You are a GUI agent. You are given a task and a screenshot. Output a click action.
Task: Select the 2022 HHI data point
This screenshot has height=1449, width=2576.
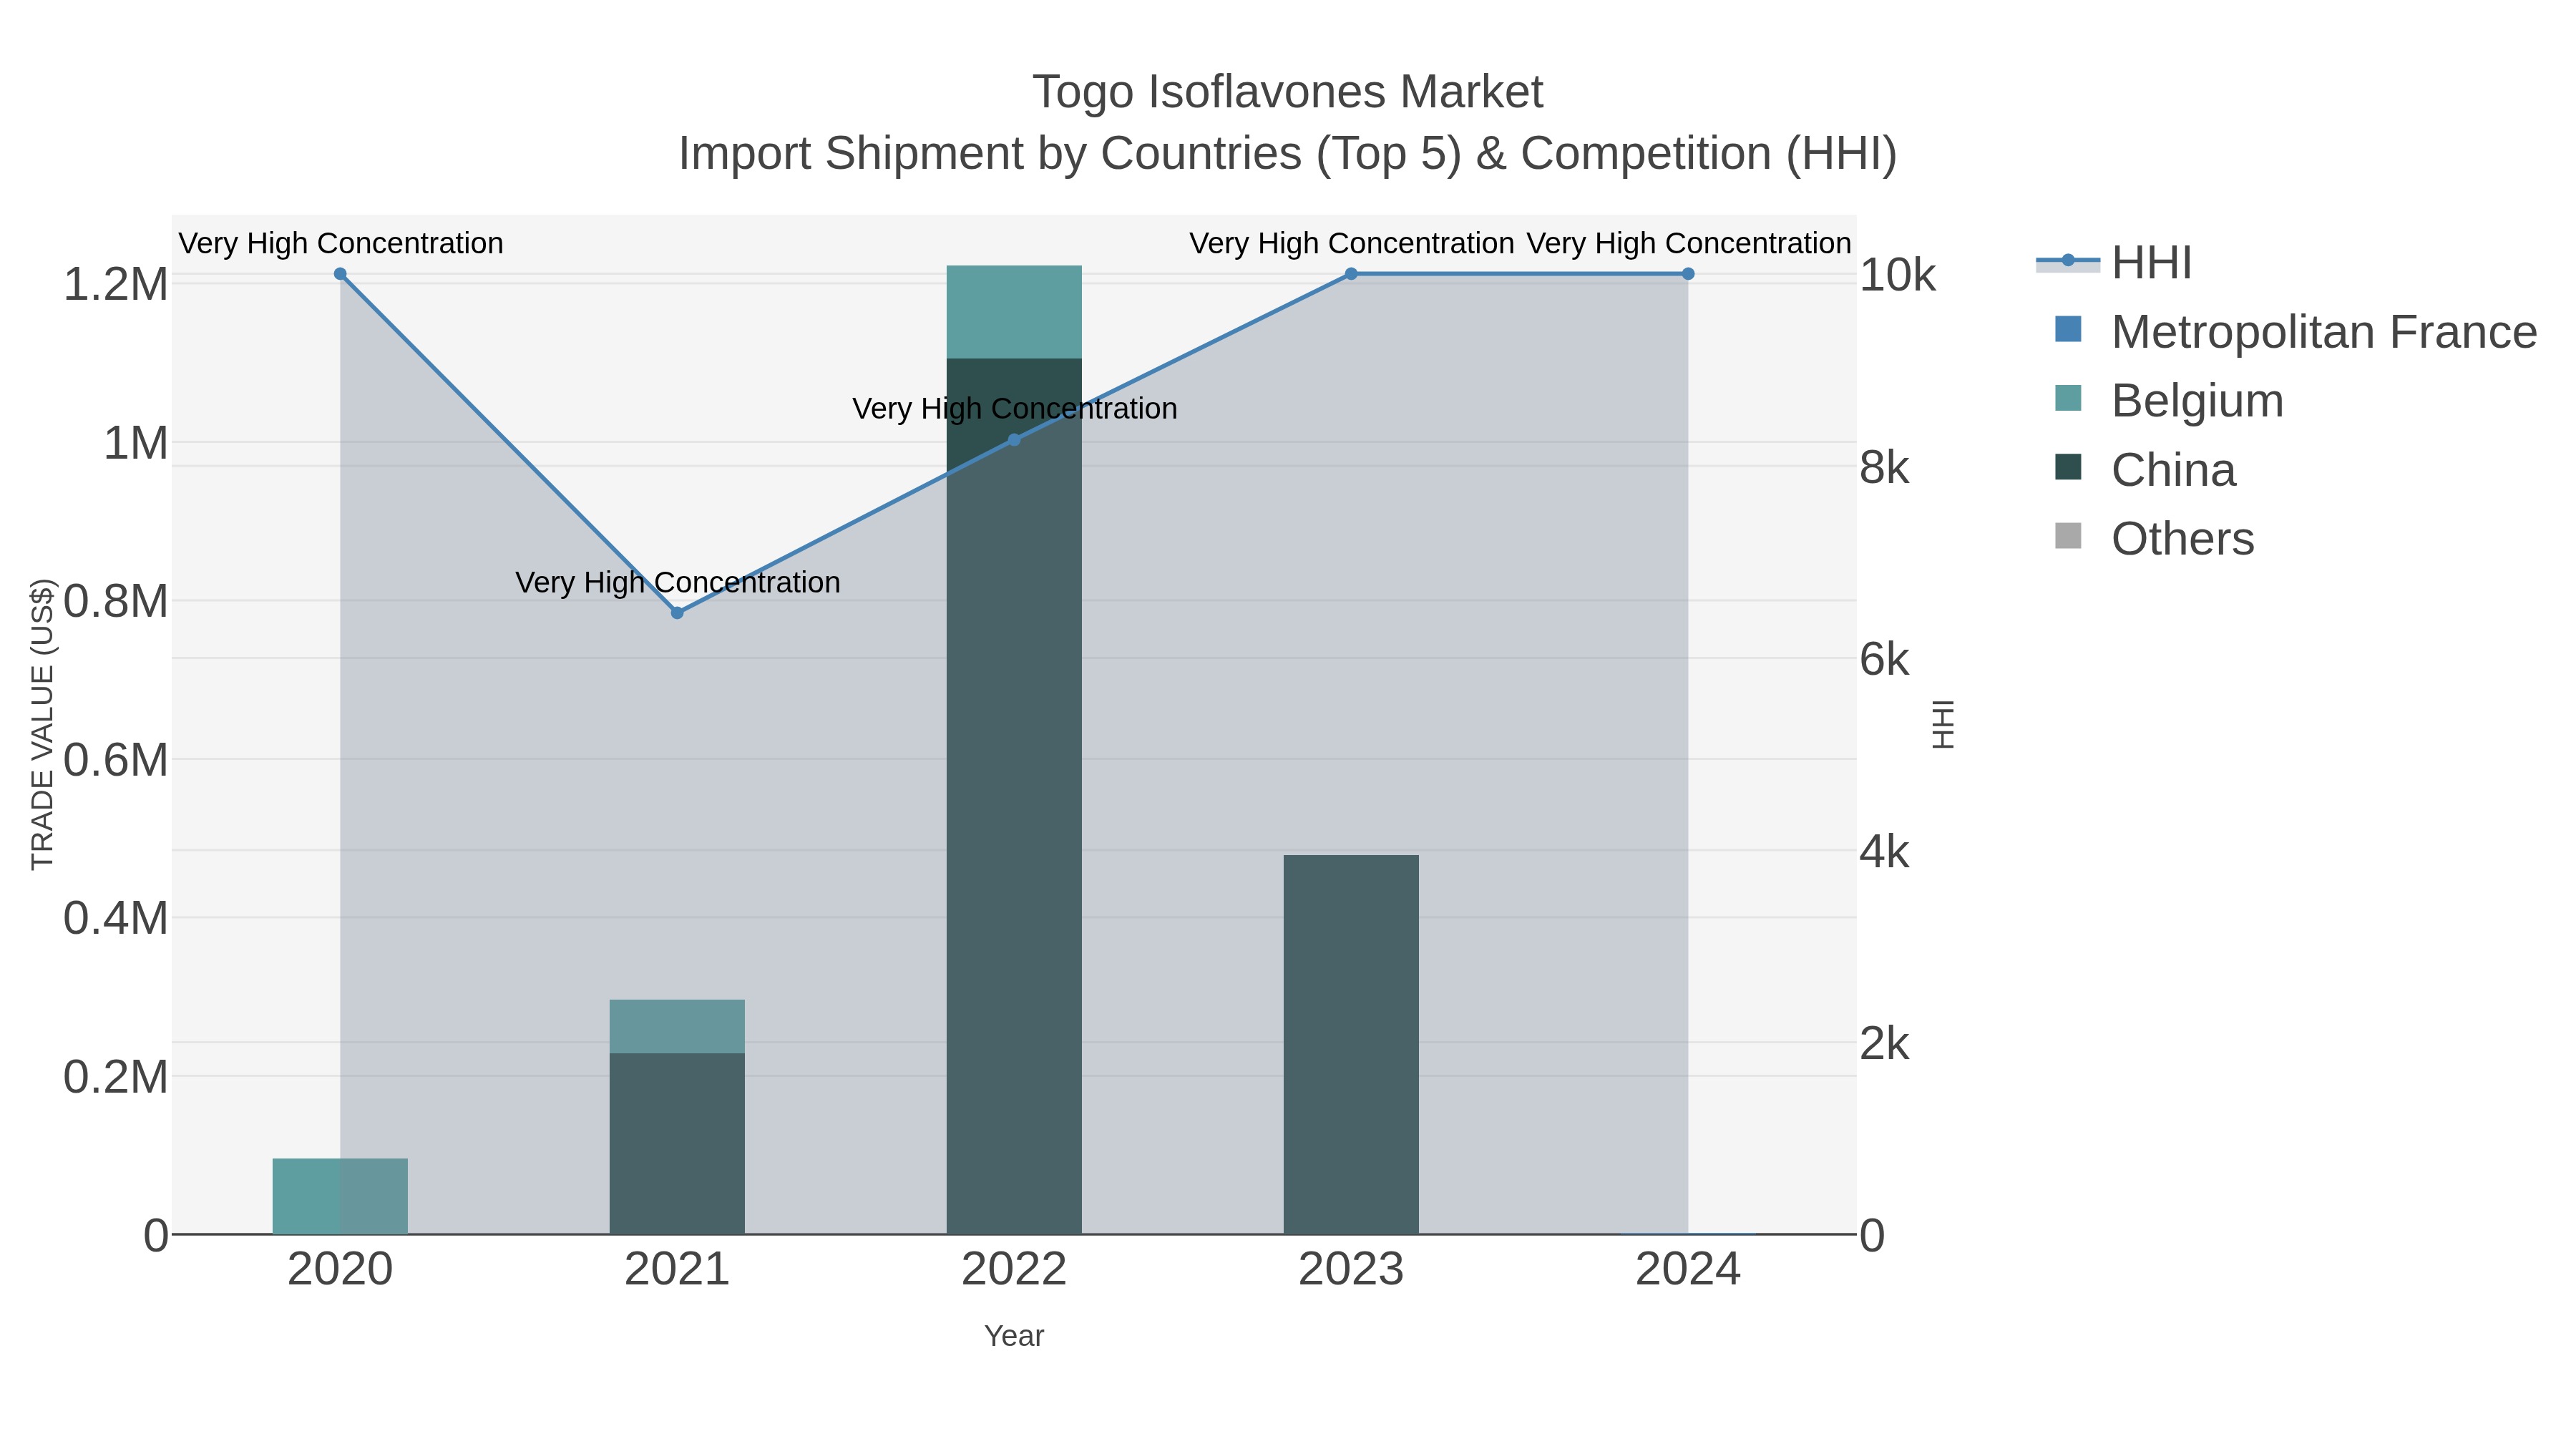coord(1014,440)
